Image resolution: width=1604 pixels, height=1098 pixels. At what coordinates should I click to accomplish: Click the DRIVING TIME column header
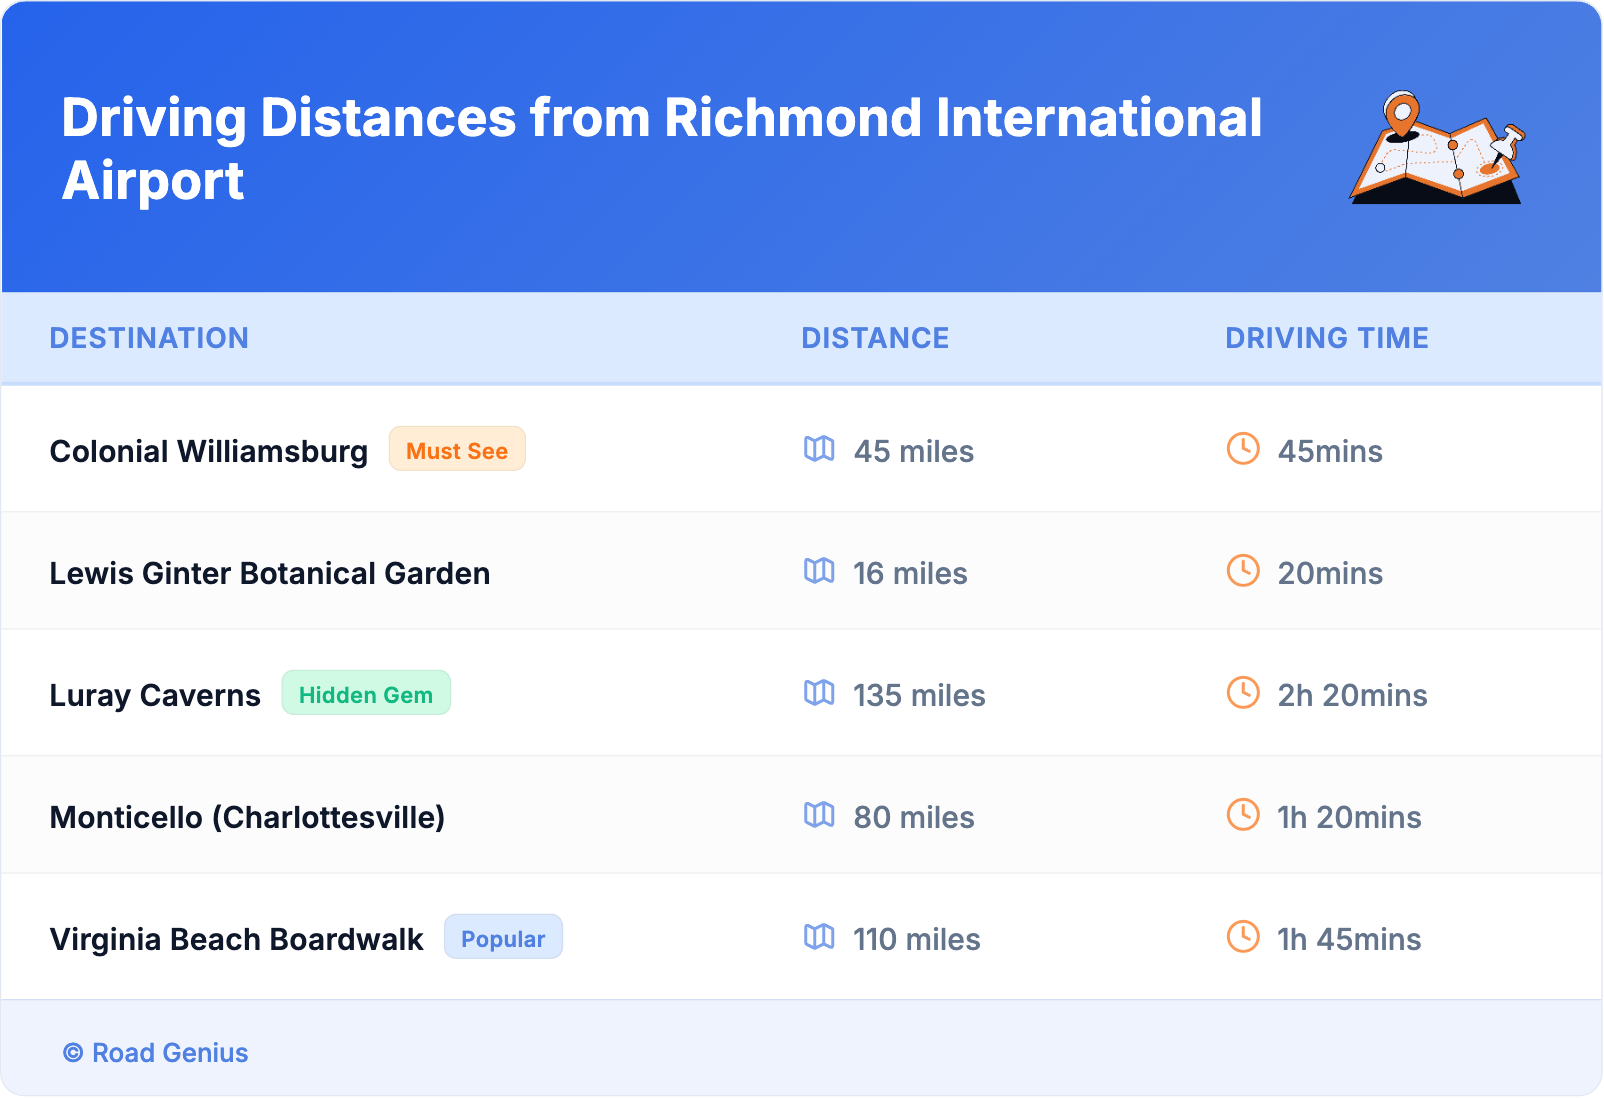tap(1327, 338)
